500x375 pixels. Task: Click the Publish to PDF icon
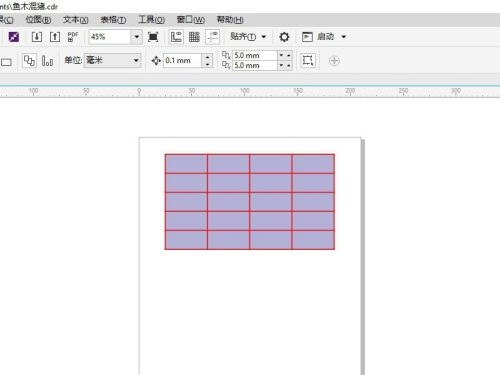73,37
